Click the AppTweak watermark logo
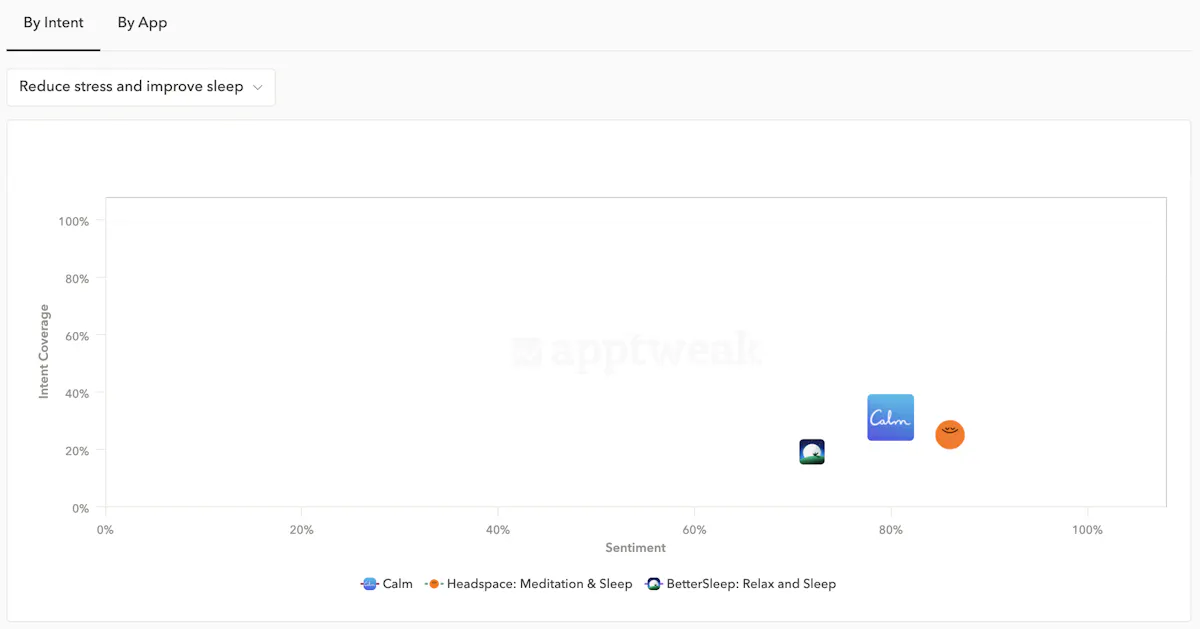 tap(636, 351)
